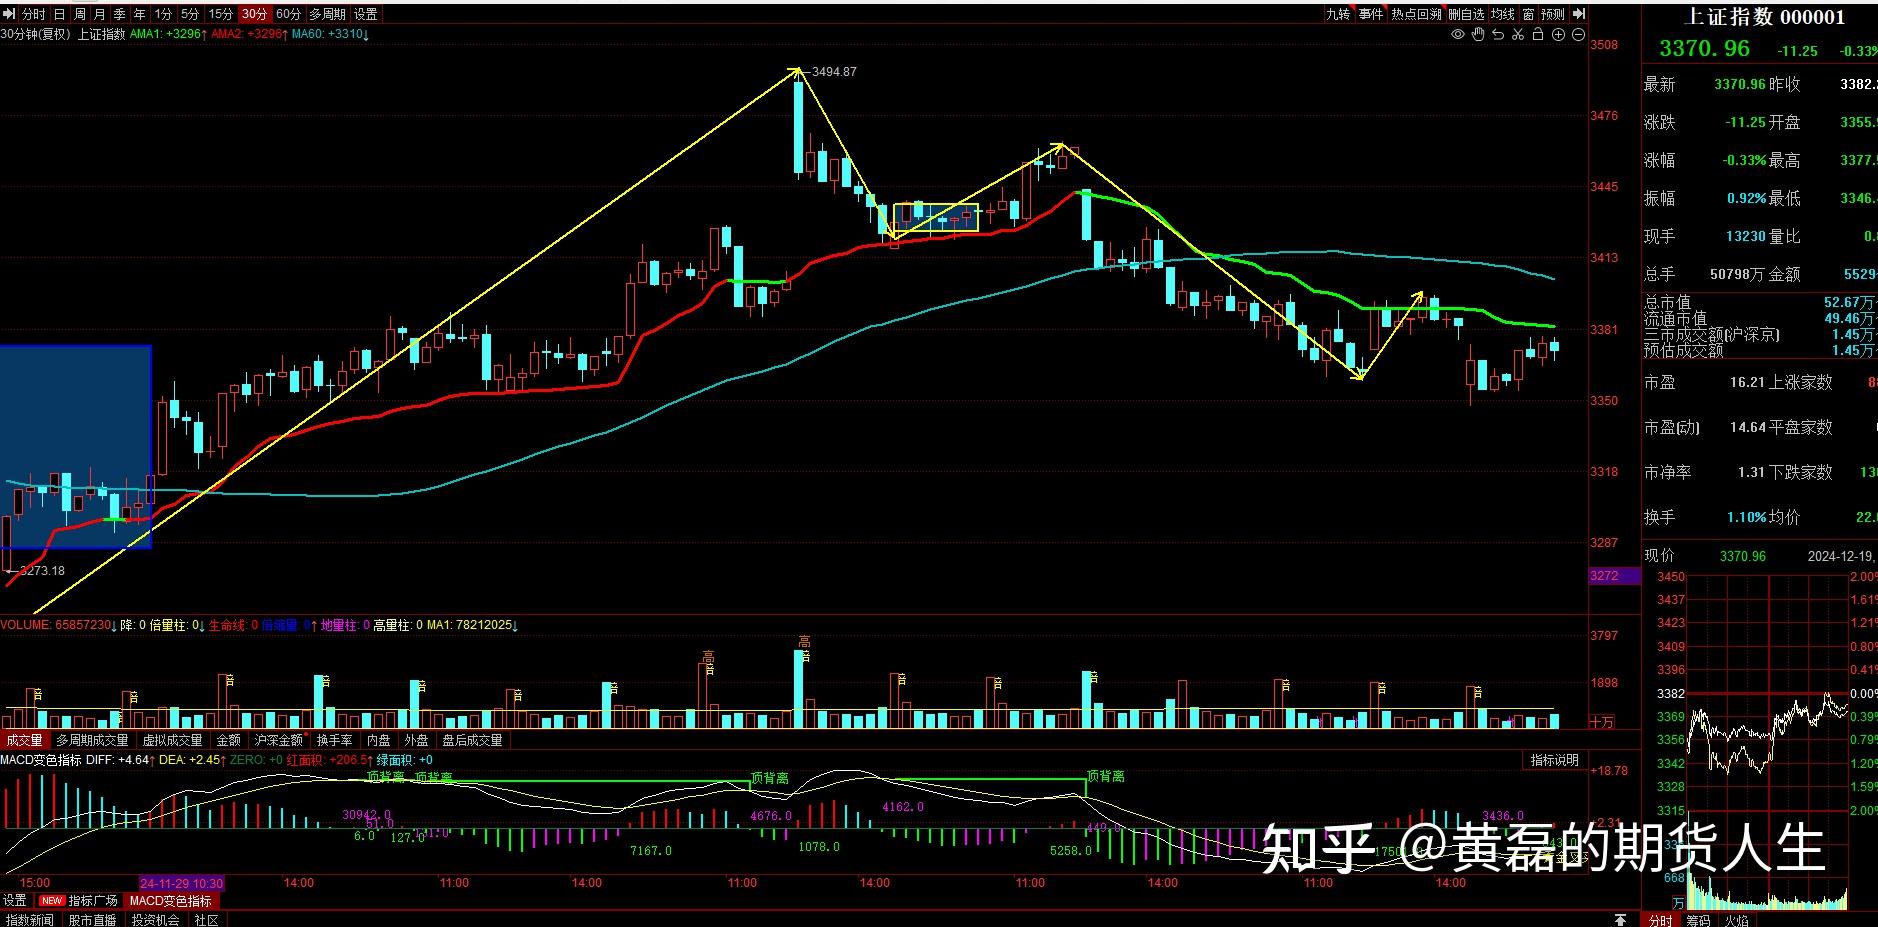Open the 社区 community tab
The height and width of the screenshot is (927, 1878).
[x=206, y=919]
